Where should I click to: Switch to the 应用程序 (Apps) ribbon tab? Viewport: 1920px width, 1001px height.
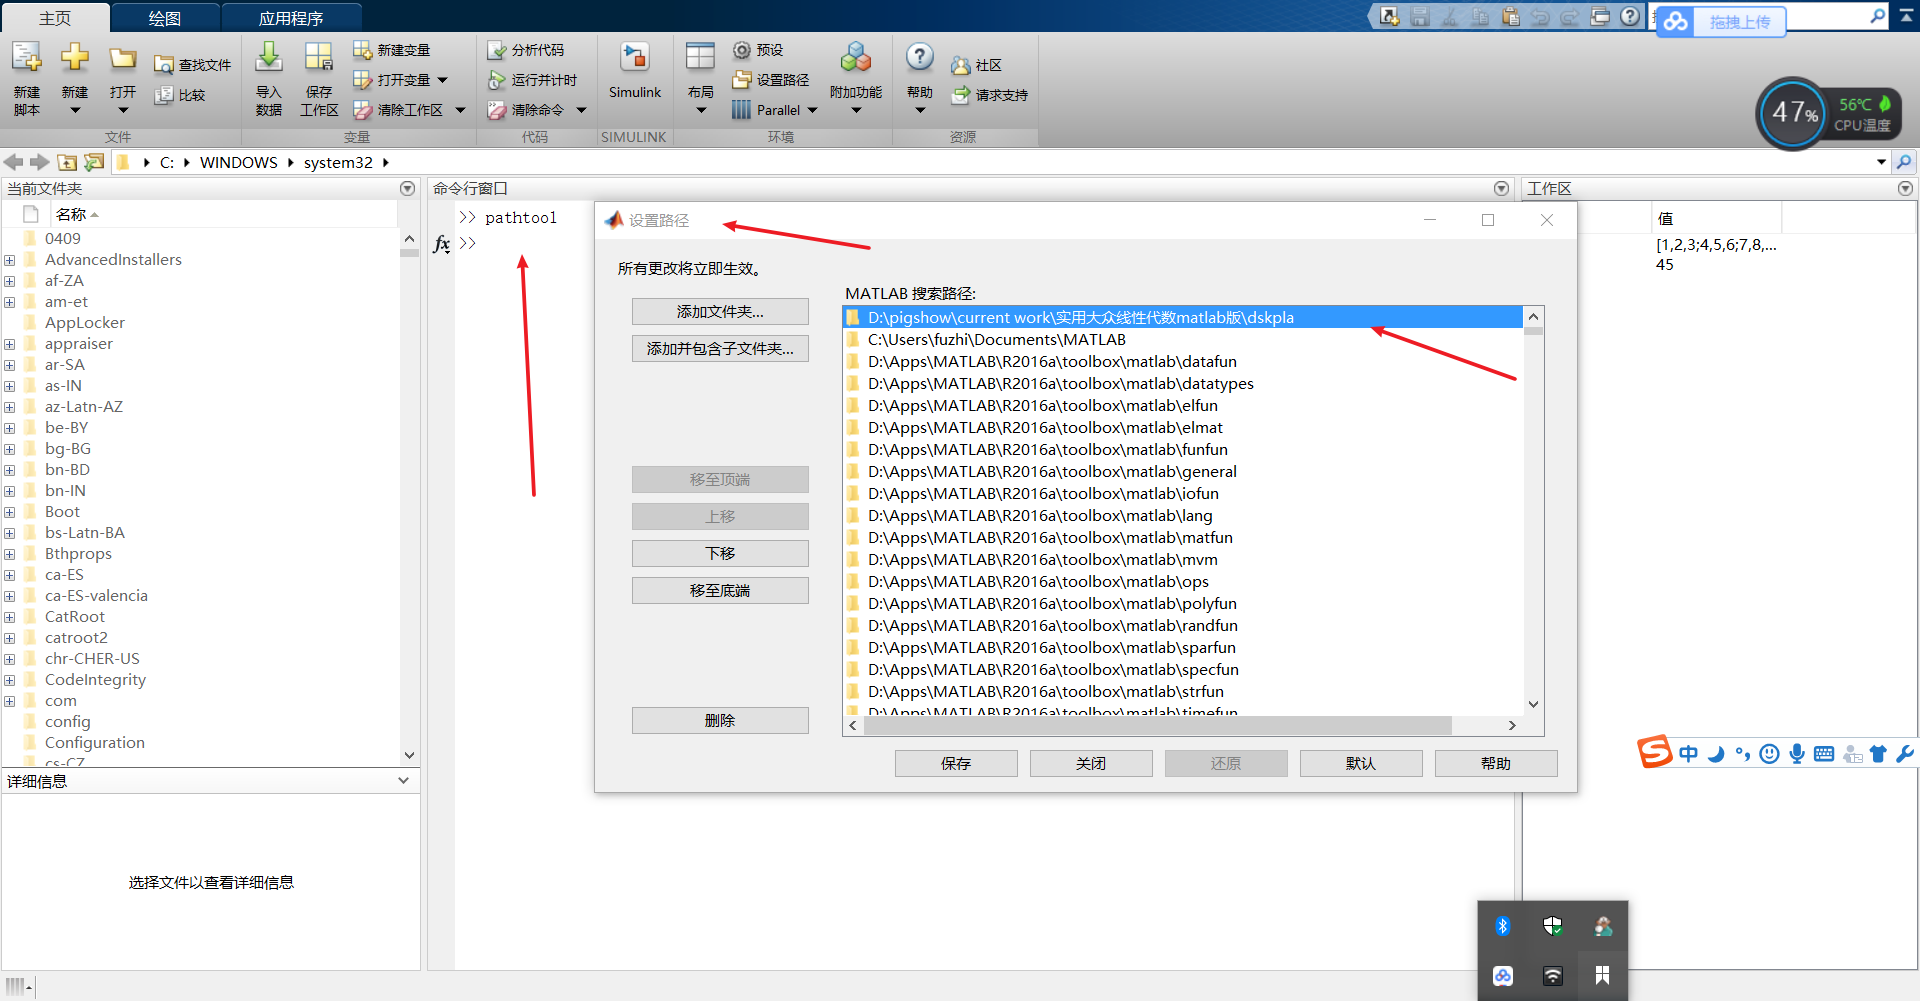click(291, 16)
